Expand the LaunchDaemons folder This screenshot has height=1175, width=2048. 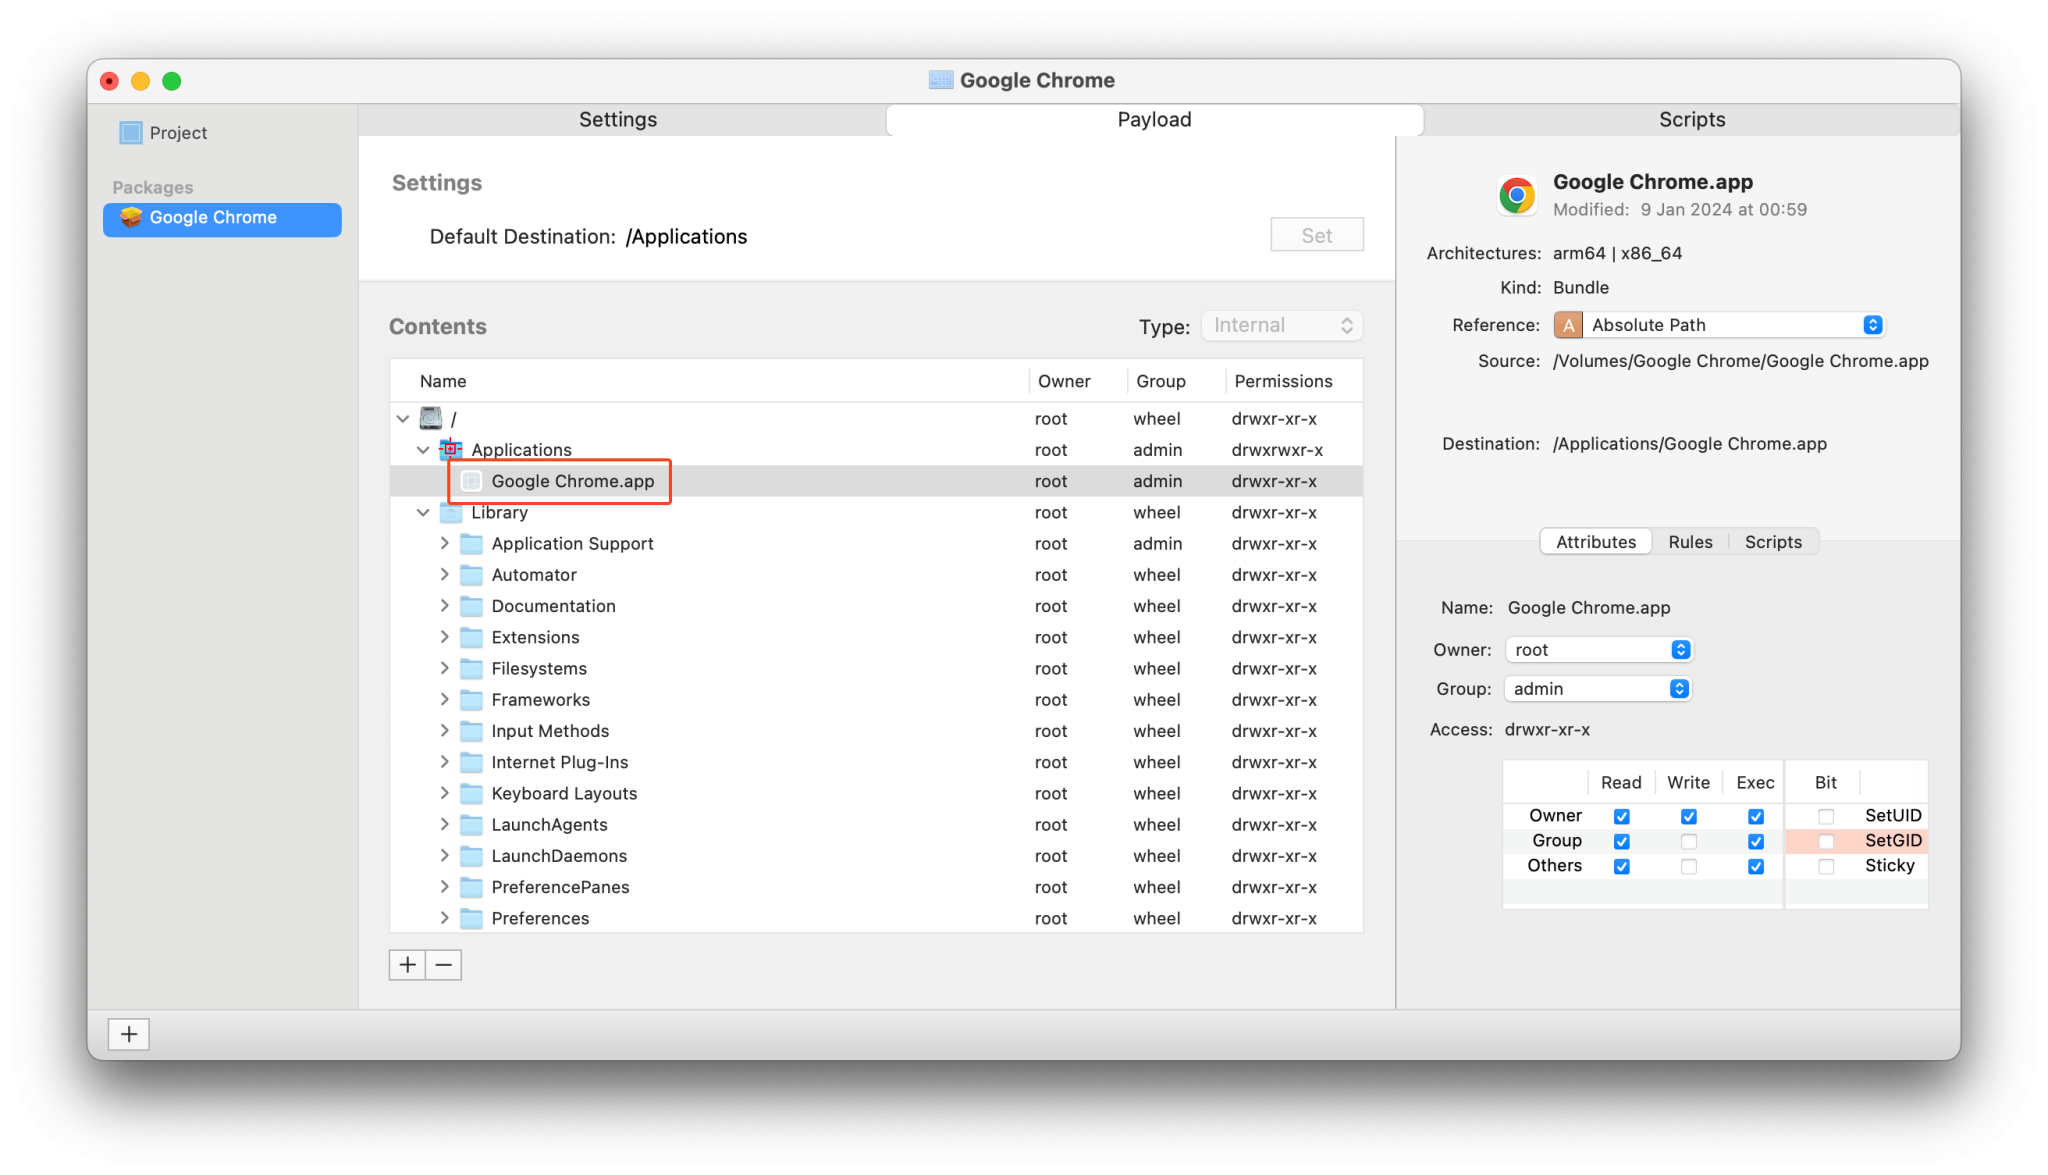click(445, 856)
